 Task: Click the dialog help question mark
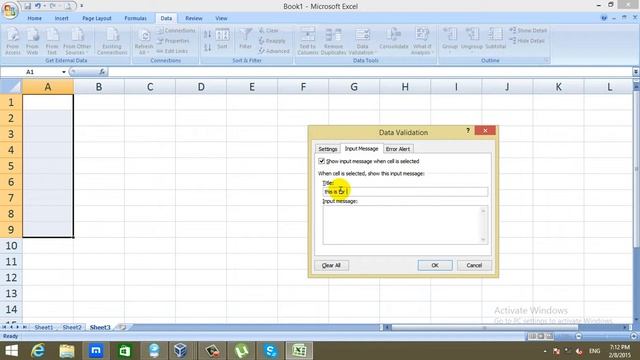tap(468, 131)
